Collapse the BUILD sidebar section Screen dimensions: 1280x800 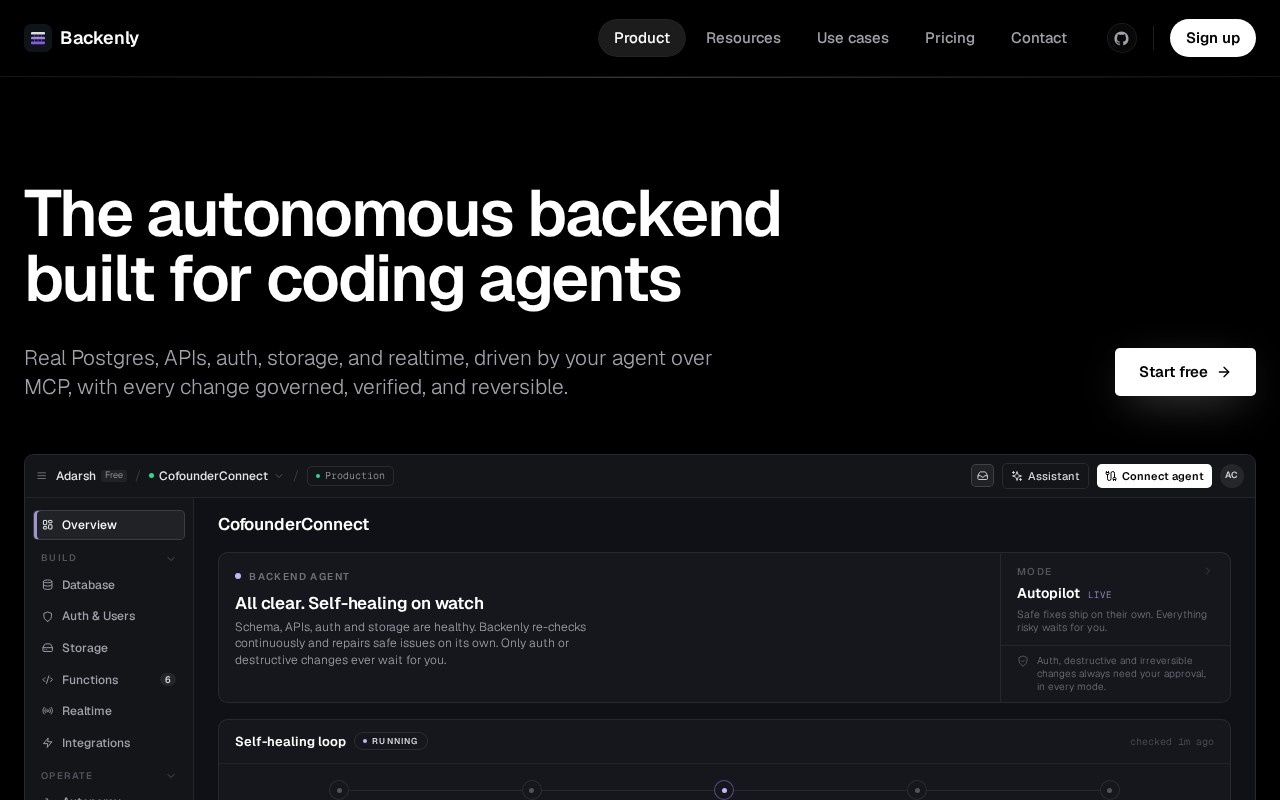tap(170, 558)
